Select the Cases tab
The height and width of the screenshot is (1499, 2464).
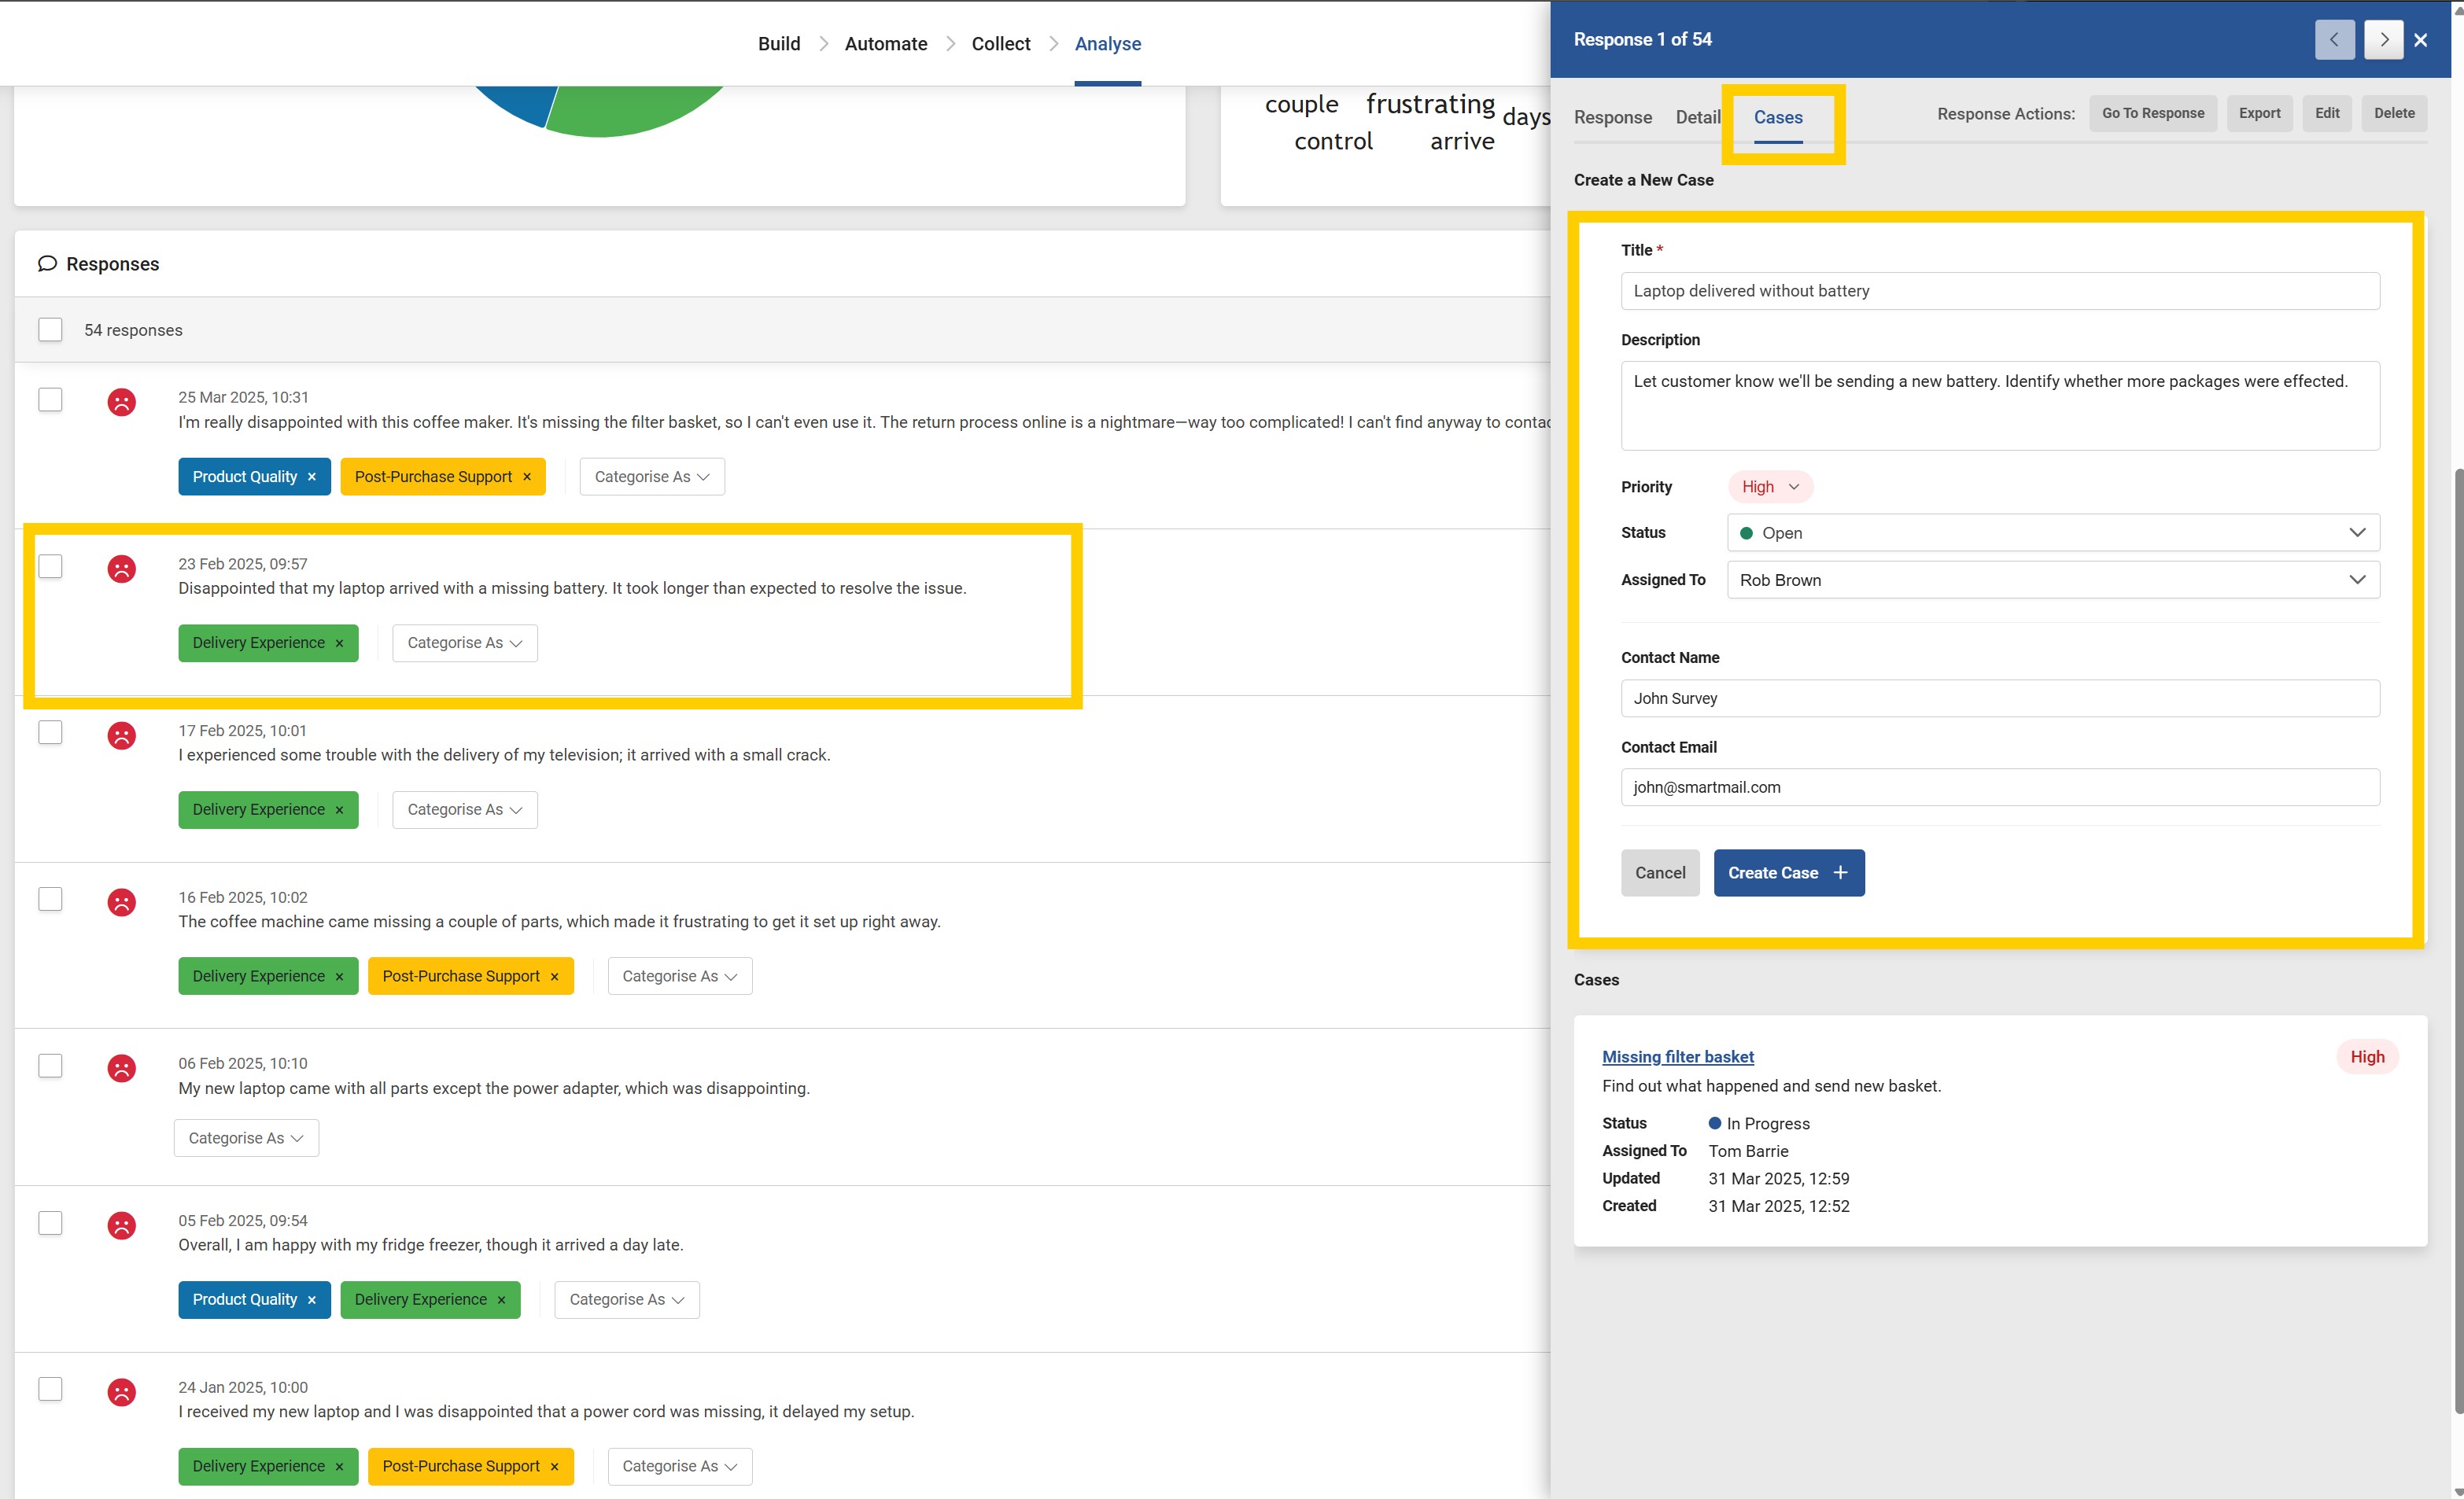[x=1778, y=117]
